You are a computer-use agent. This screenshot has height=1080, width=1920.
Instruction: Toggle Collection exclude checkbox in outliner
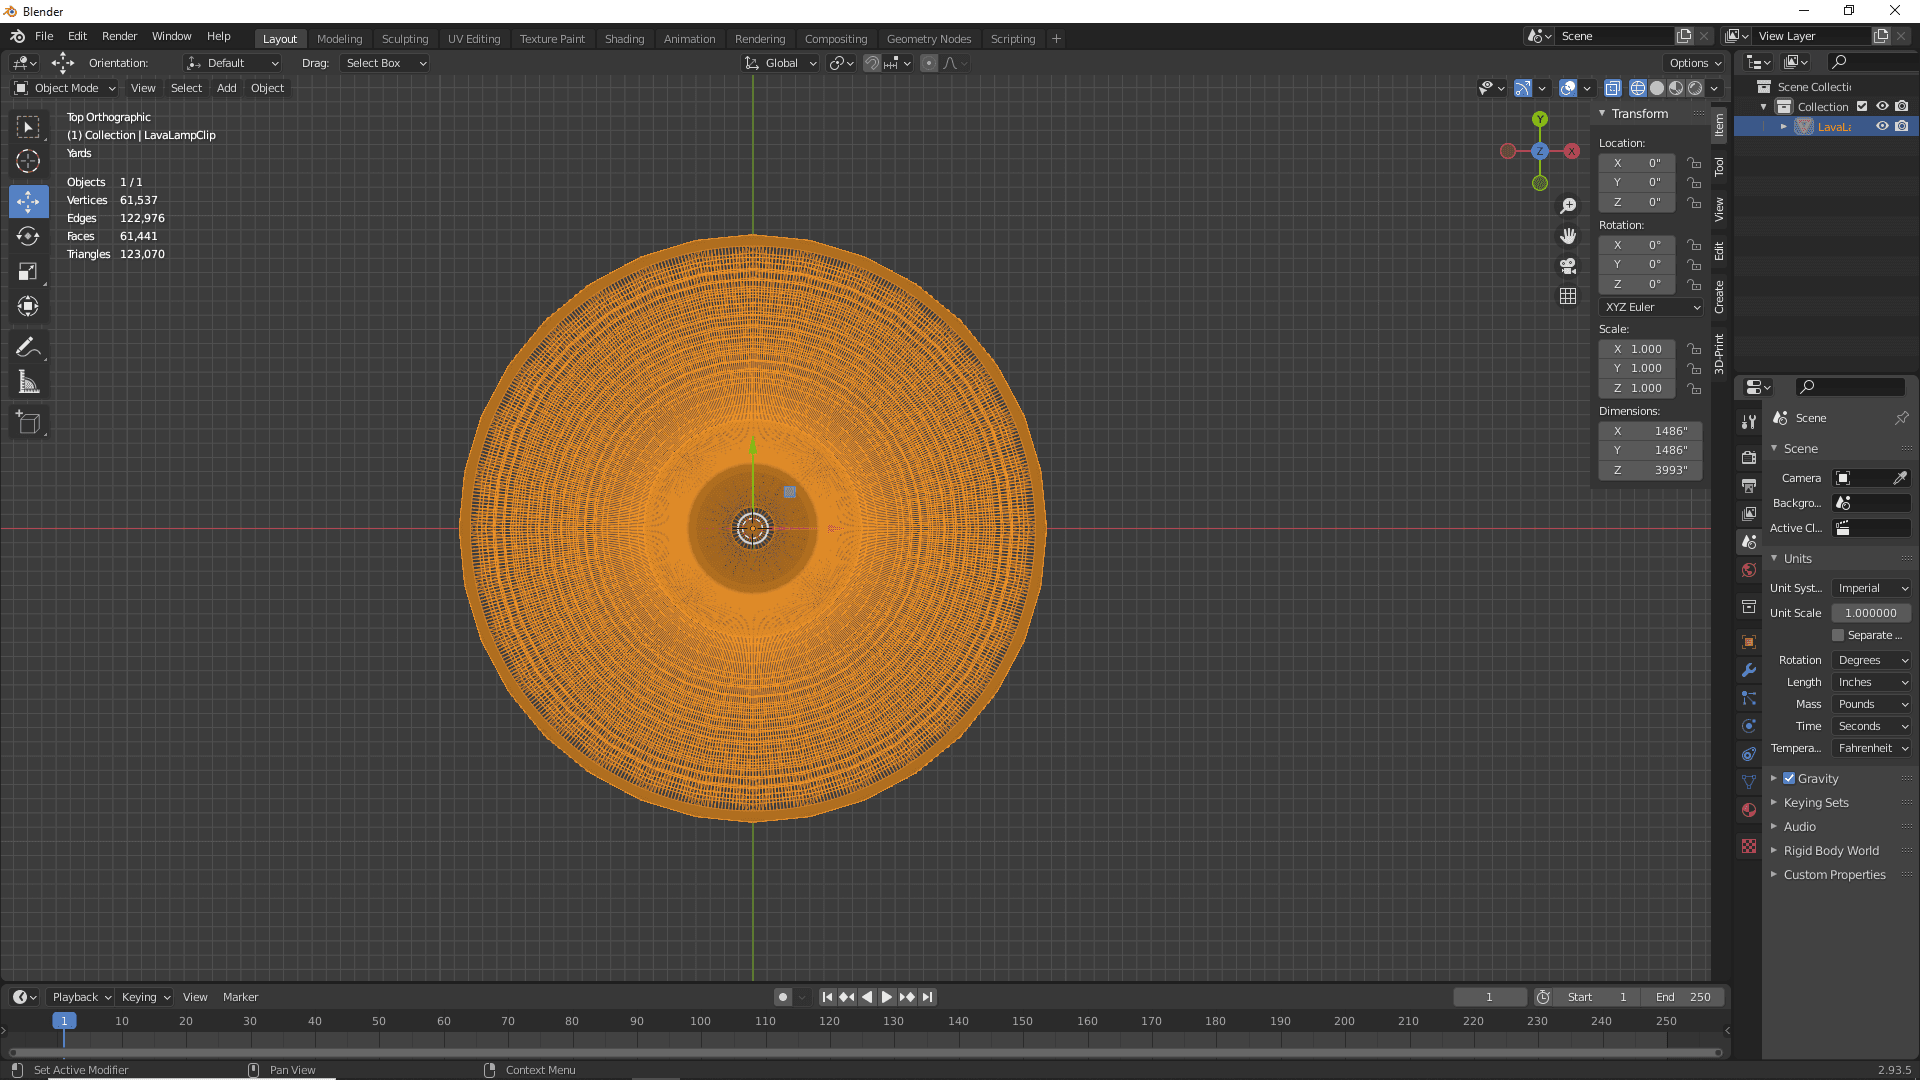(x=1862, y=106)
